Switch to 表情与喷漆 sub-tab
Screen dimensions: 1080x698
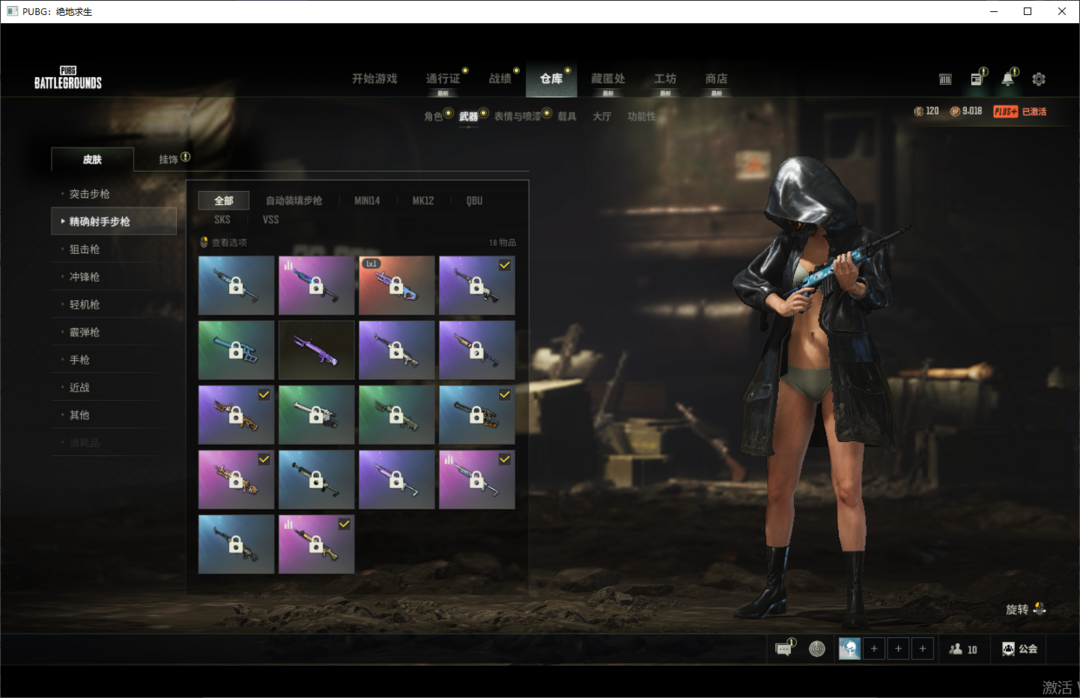[x=517, y=116]
